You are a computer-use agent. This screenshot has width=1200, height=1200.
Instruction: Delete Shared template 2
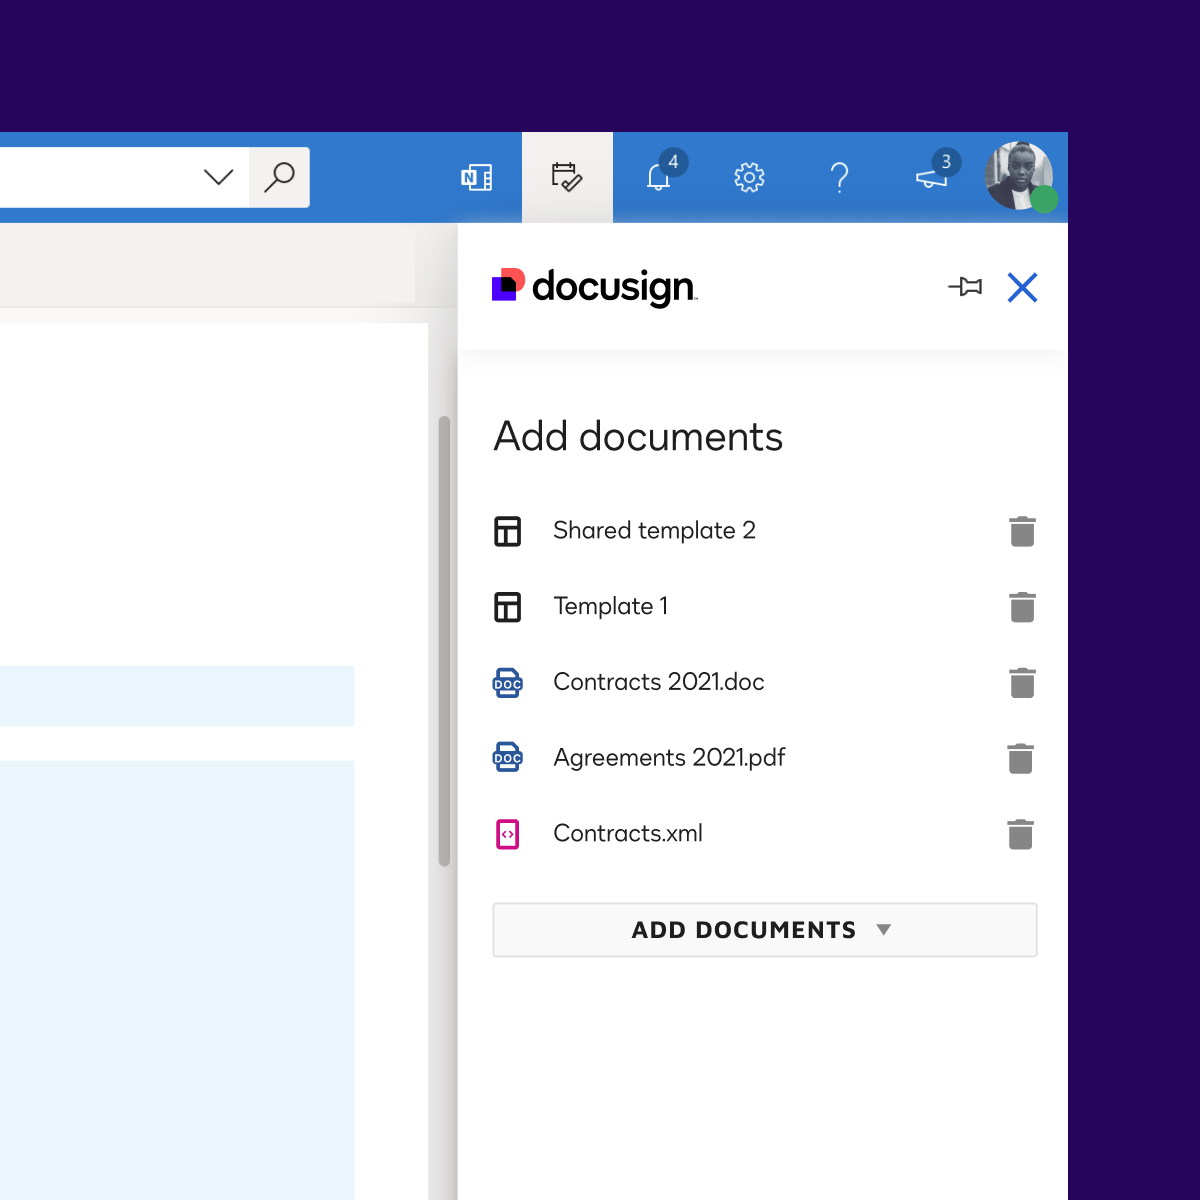click(x=1022, y=531)
